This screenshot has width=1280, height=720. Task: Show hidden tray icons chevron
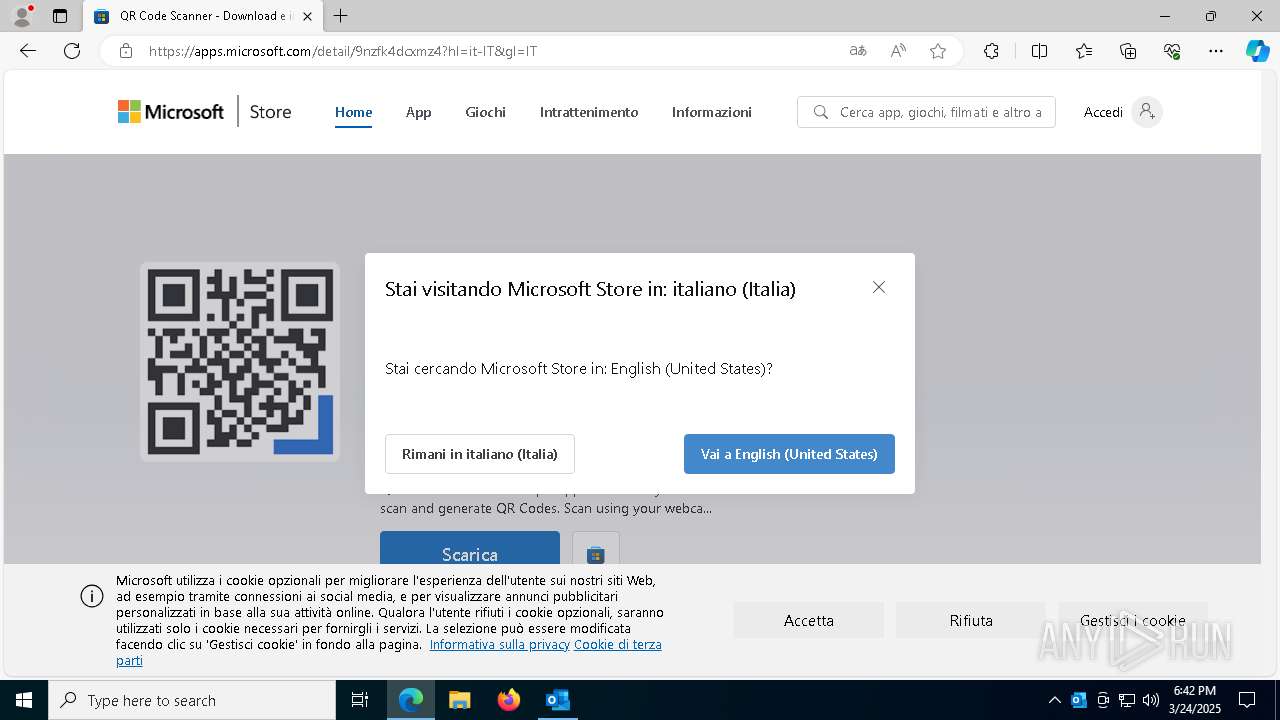pos(1054,700)
